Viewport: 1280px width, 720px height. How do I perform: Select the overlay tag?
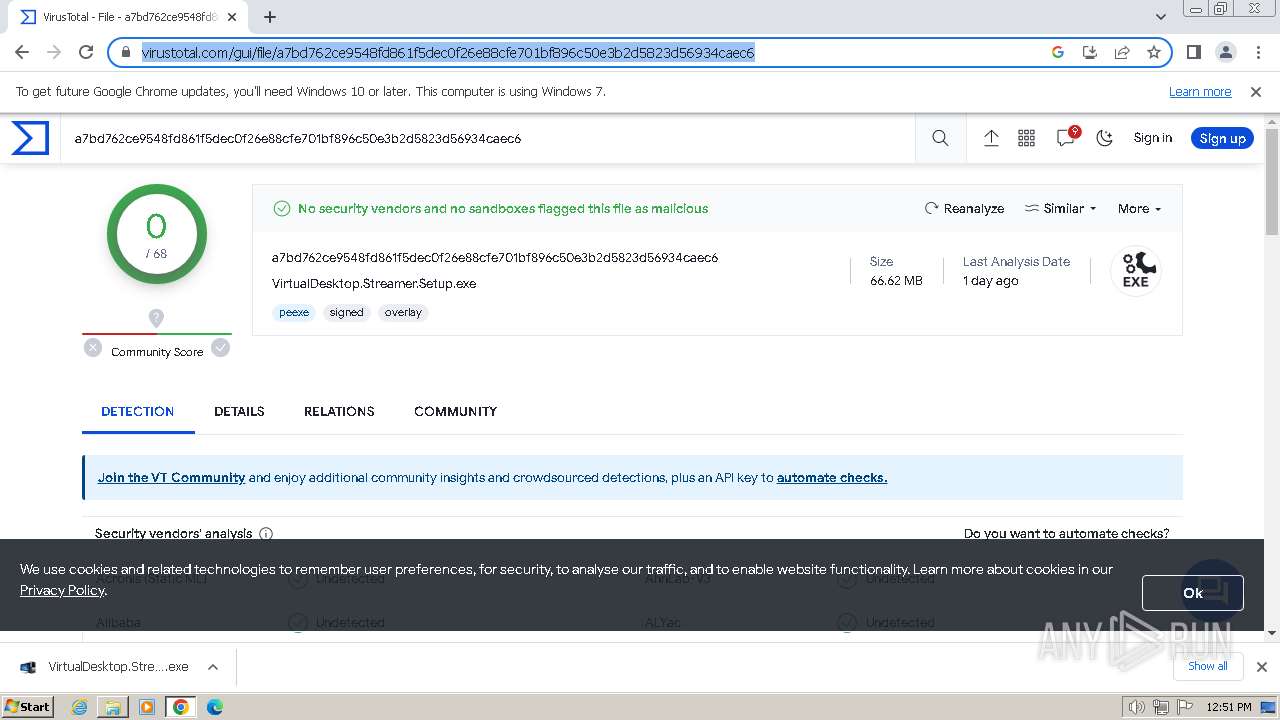(403, 312)
